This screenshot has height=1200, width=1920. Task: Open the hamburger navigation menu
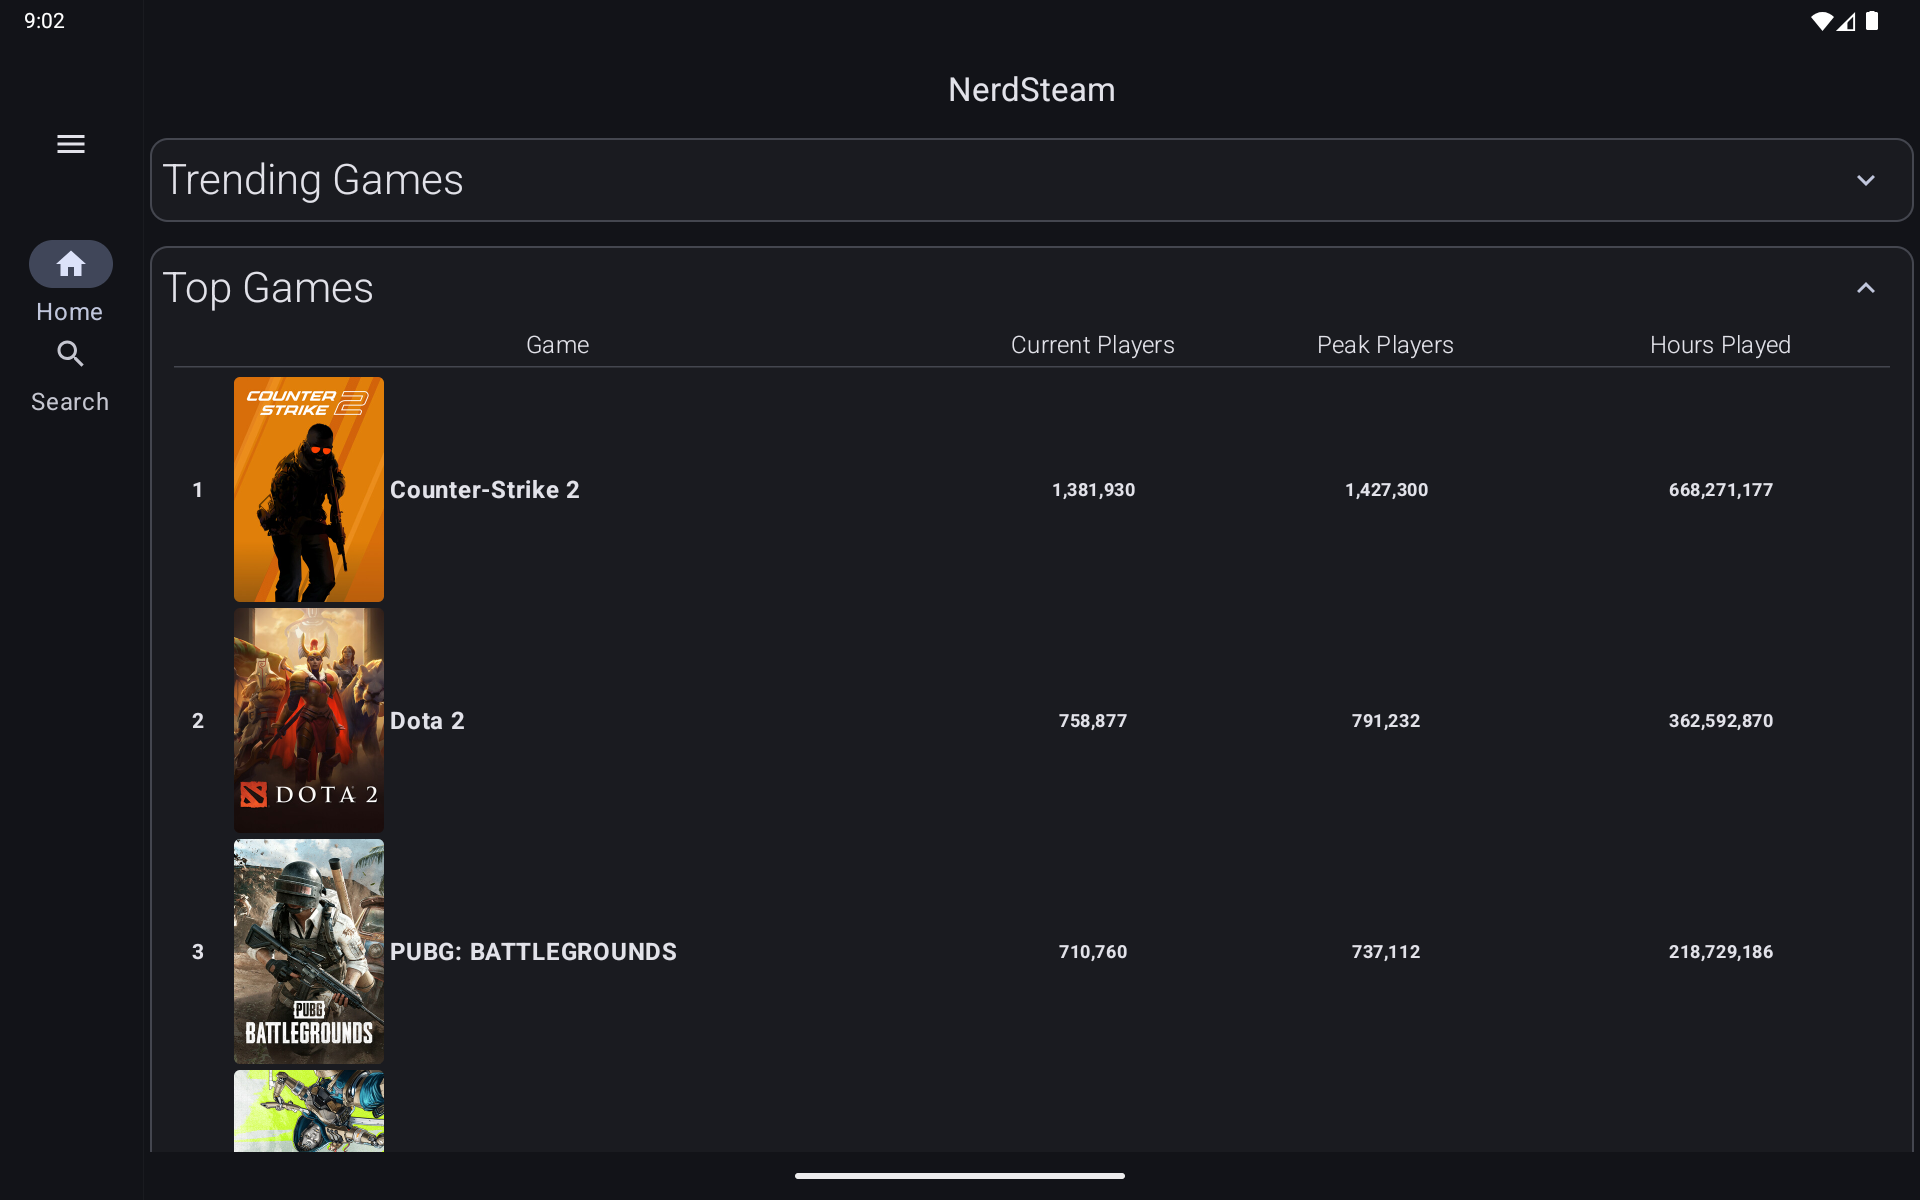pos(70,144)
